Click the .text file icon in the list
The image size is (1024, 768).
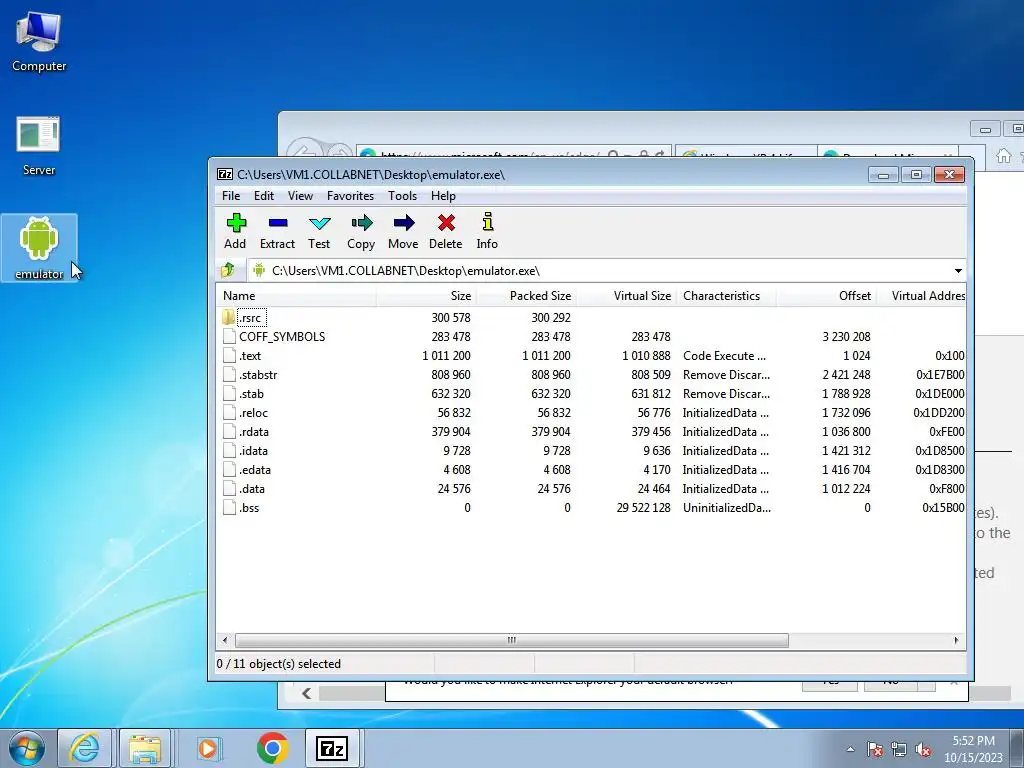coord(229,355)
